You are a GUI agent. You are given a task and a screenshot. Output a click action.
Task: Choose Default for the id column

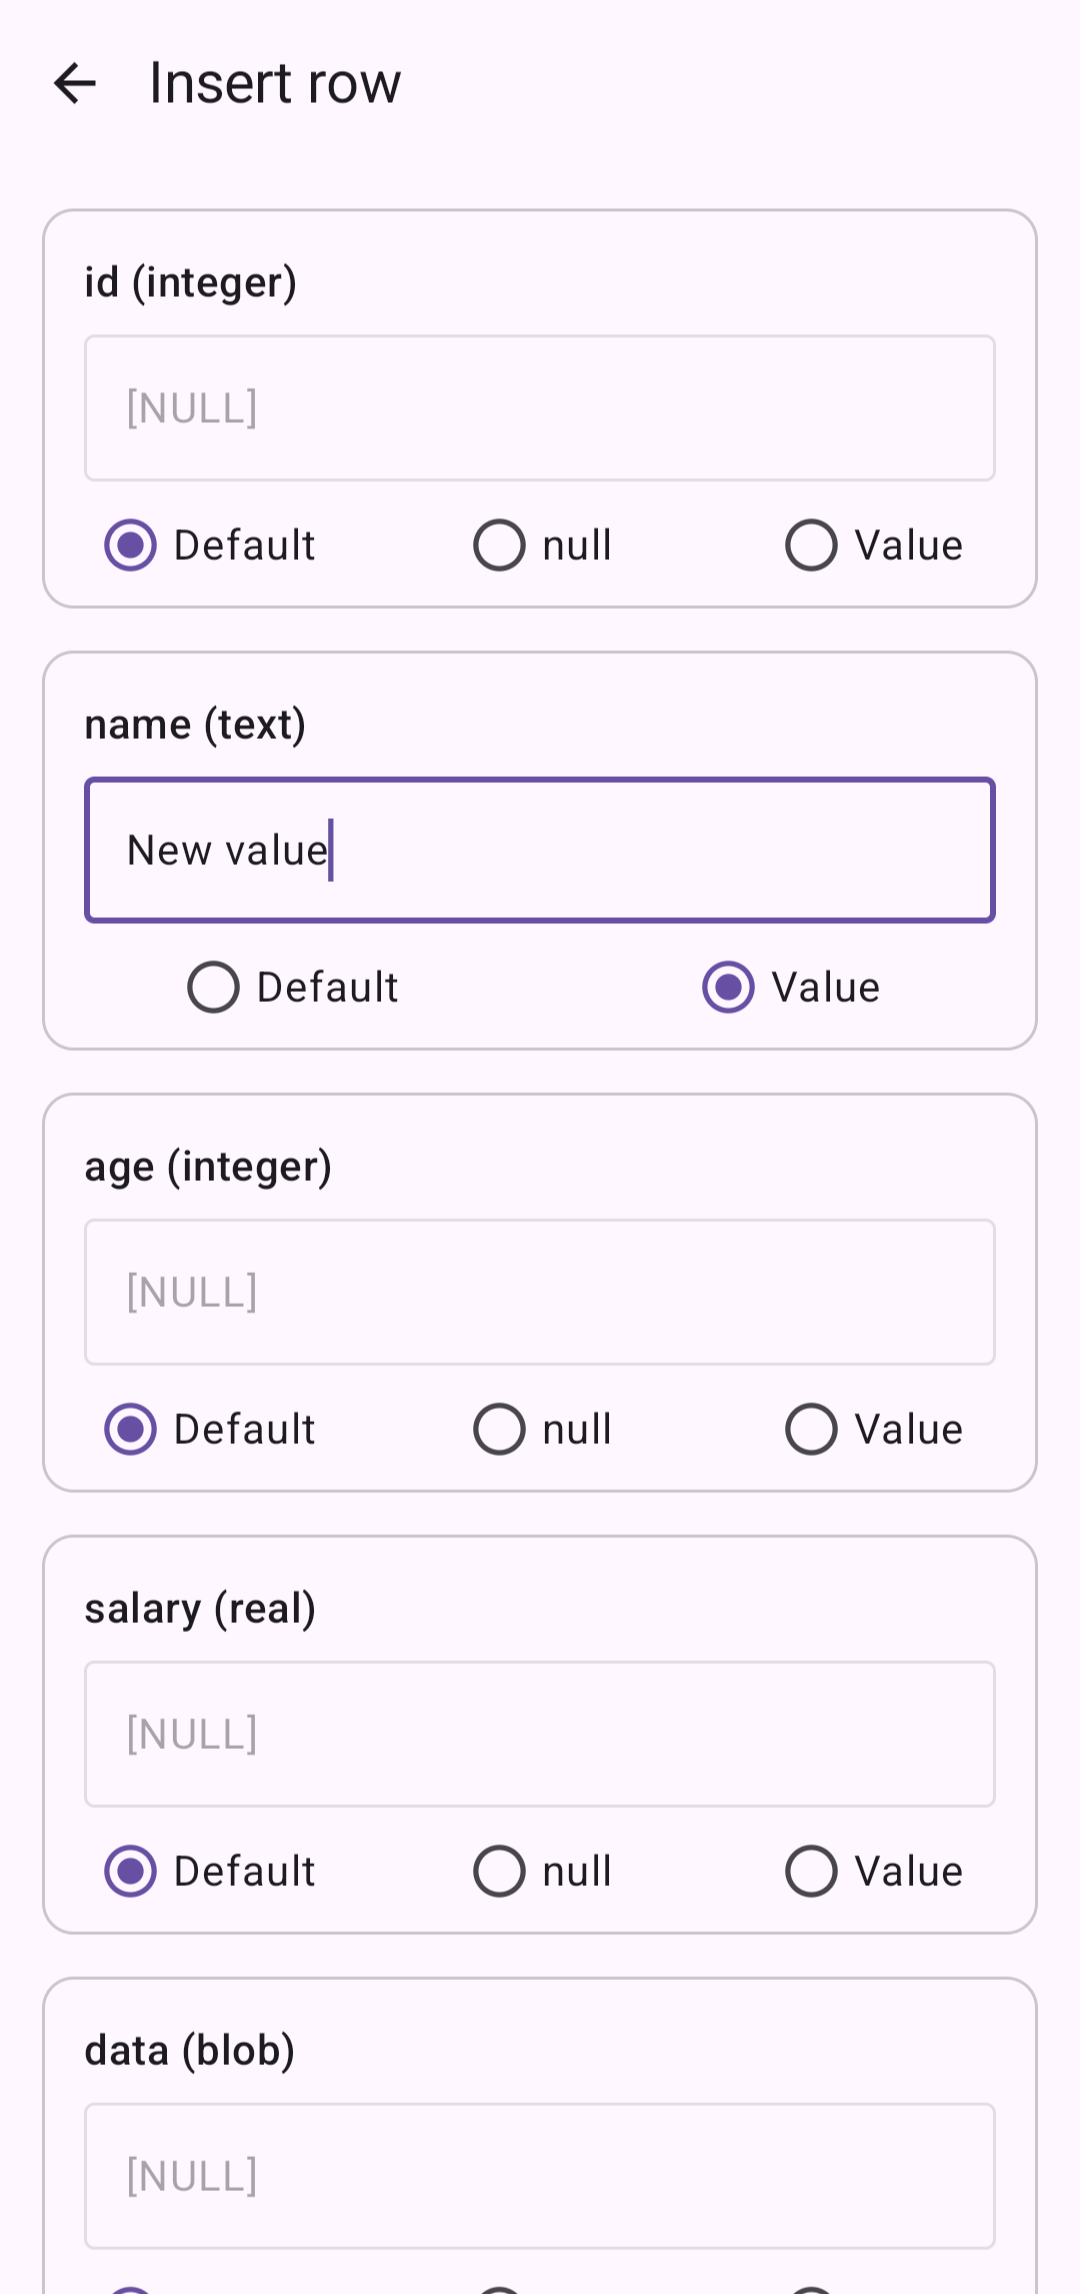point(131,545)
